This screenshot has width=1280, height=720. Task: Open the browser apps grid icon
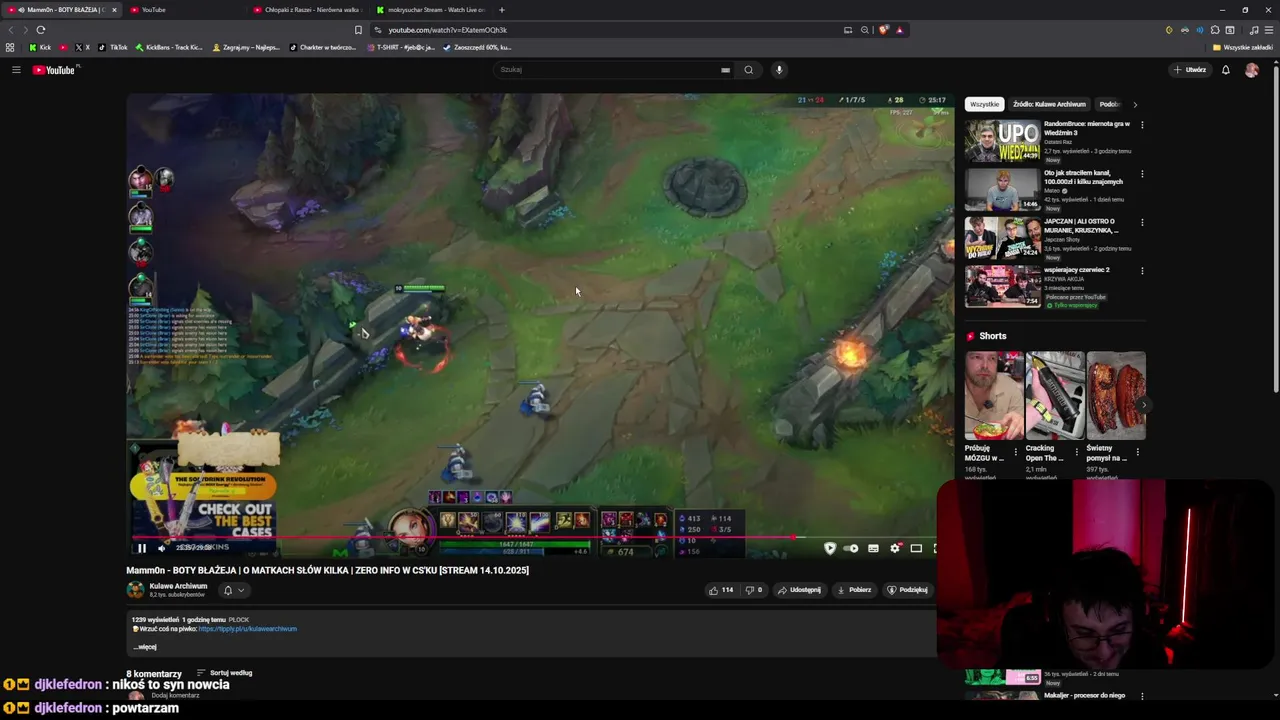pos(10,47)
